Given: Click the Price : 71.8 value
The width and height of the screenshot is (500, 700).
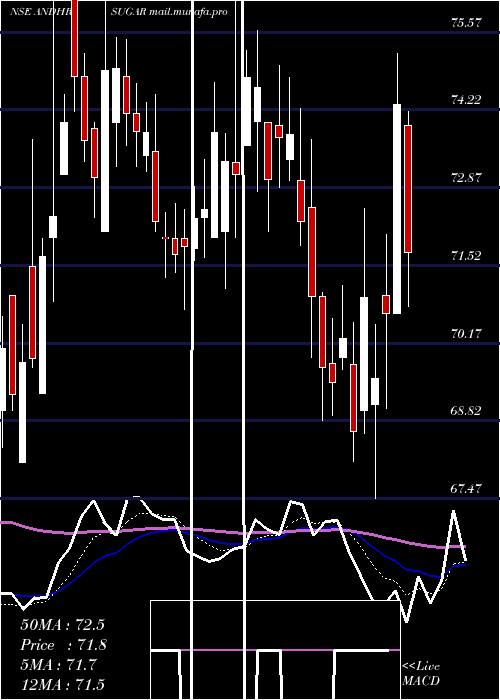Looking at the screenshot, I should [x=64, y=645].
